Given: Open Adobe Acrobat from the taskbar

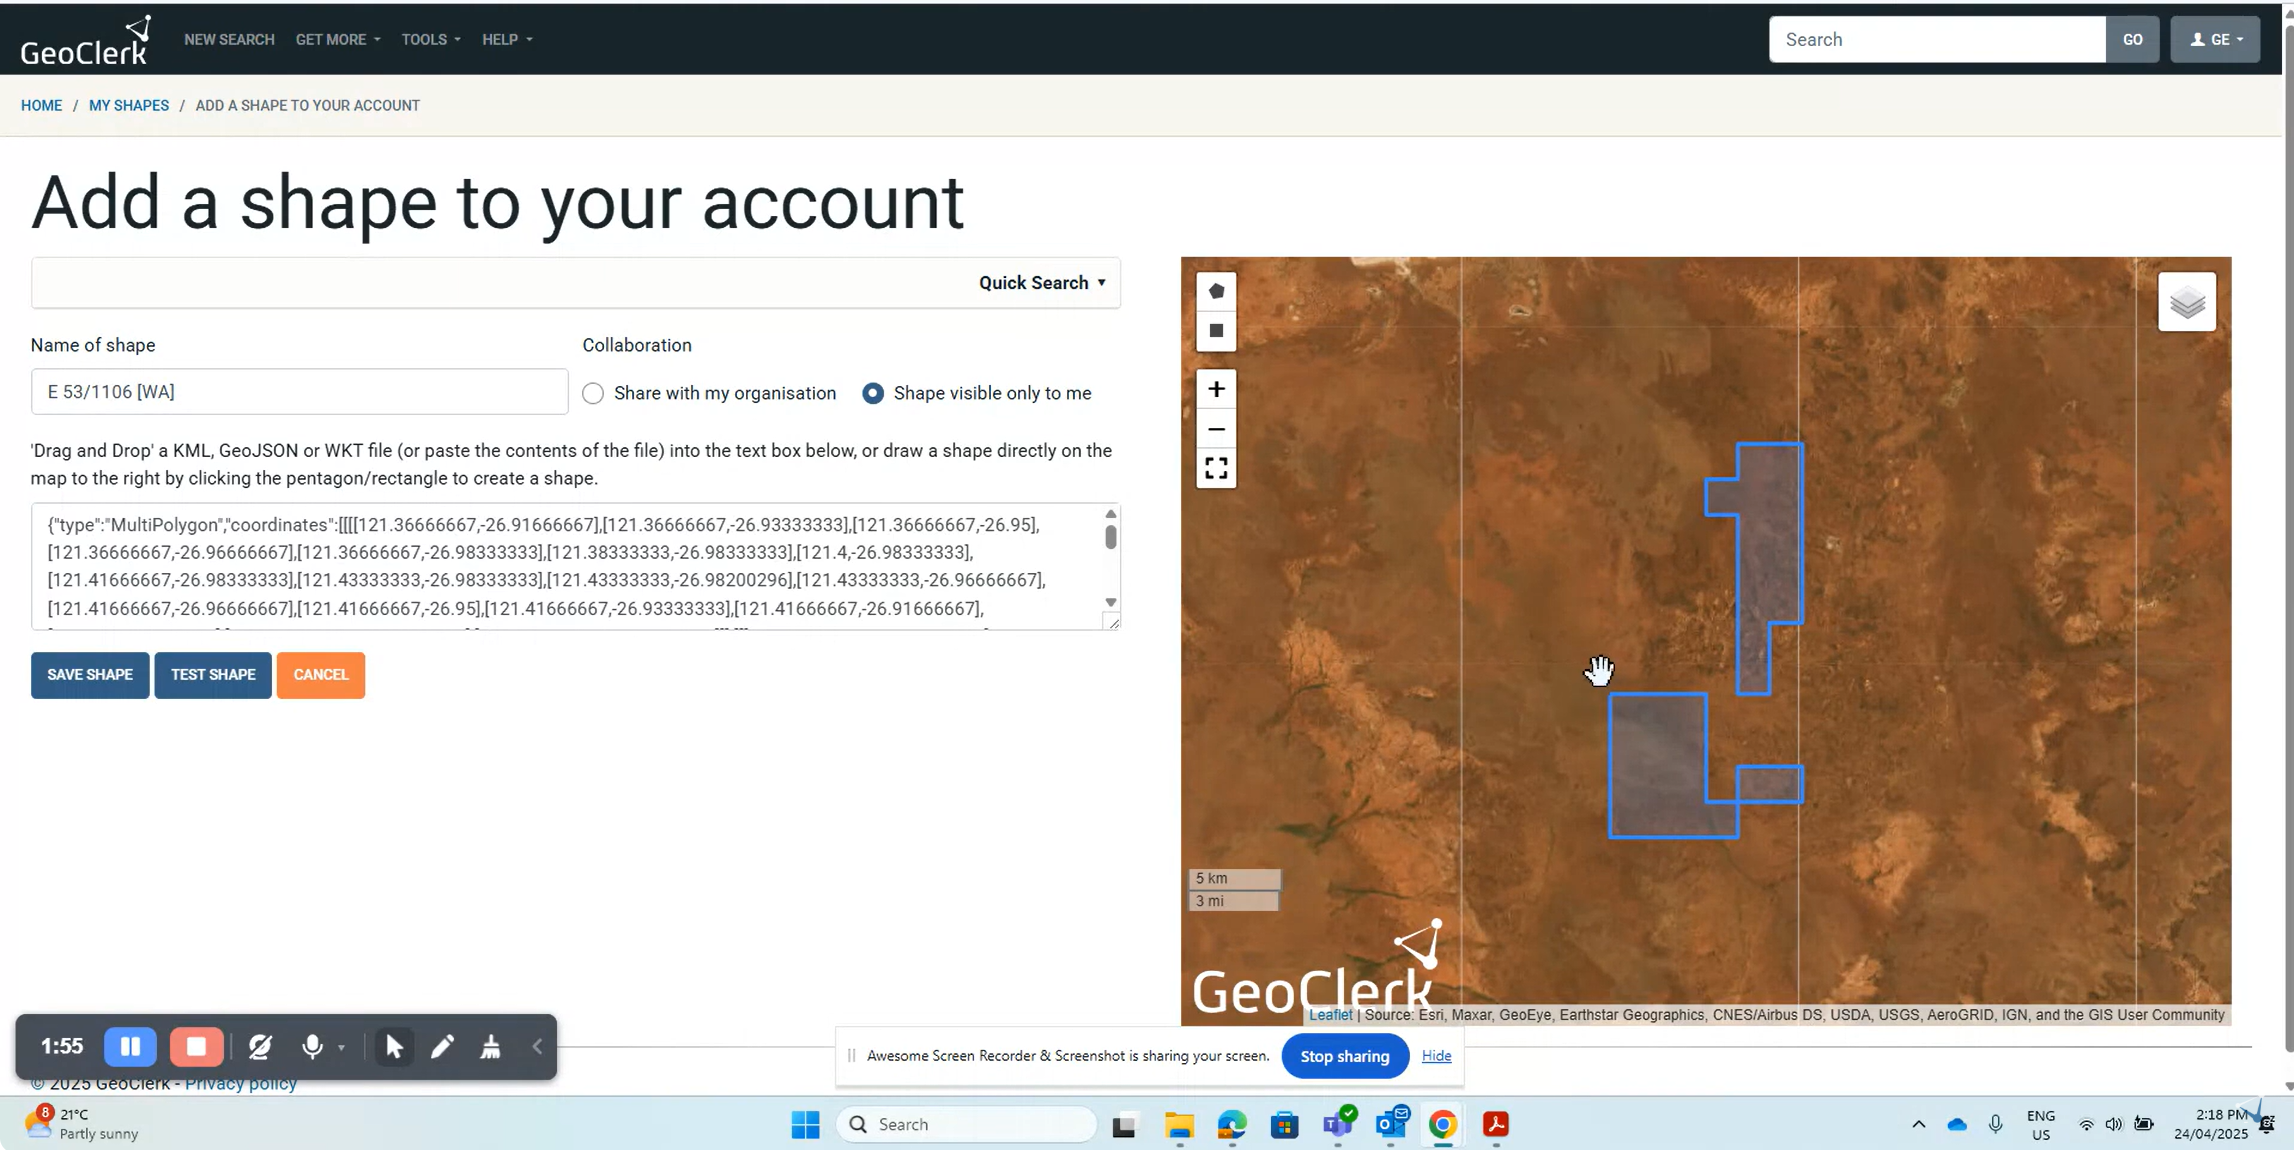Looking at the screenshot, I should click(1495, 1125).
